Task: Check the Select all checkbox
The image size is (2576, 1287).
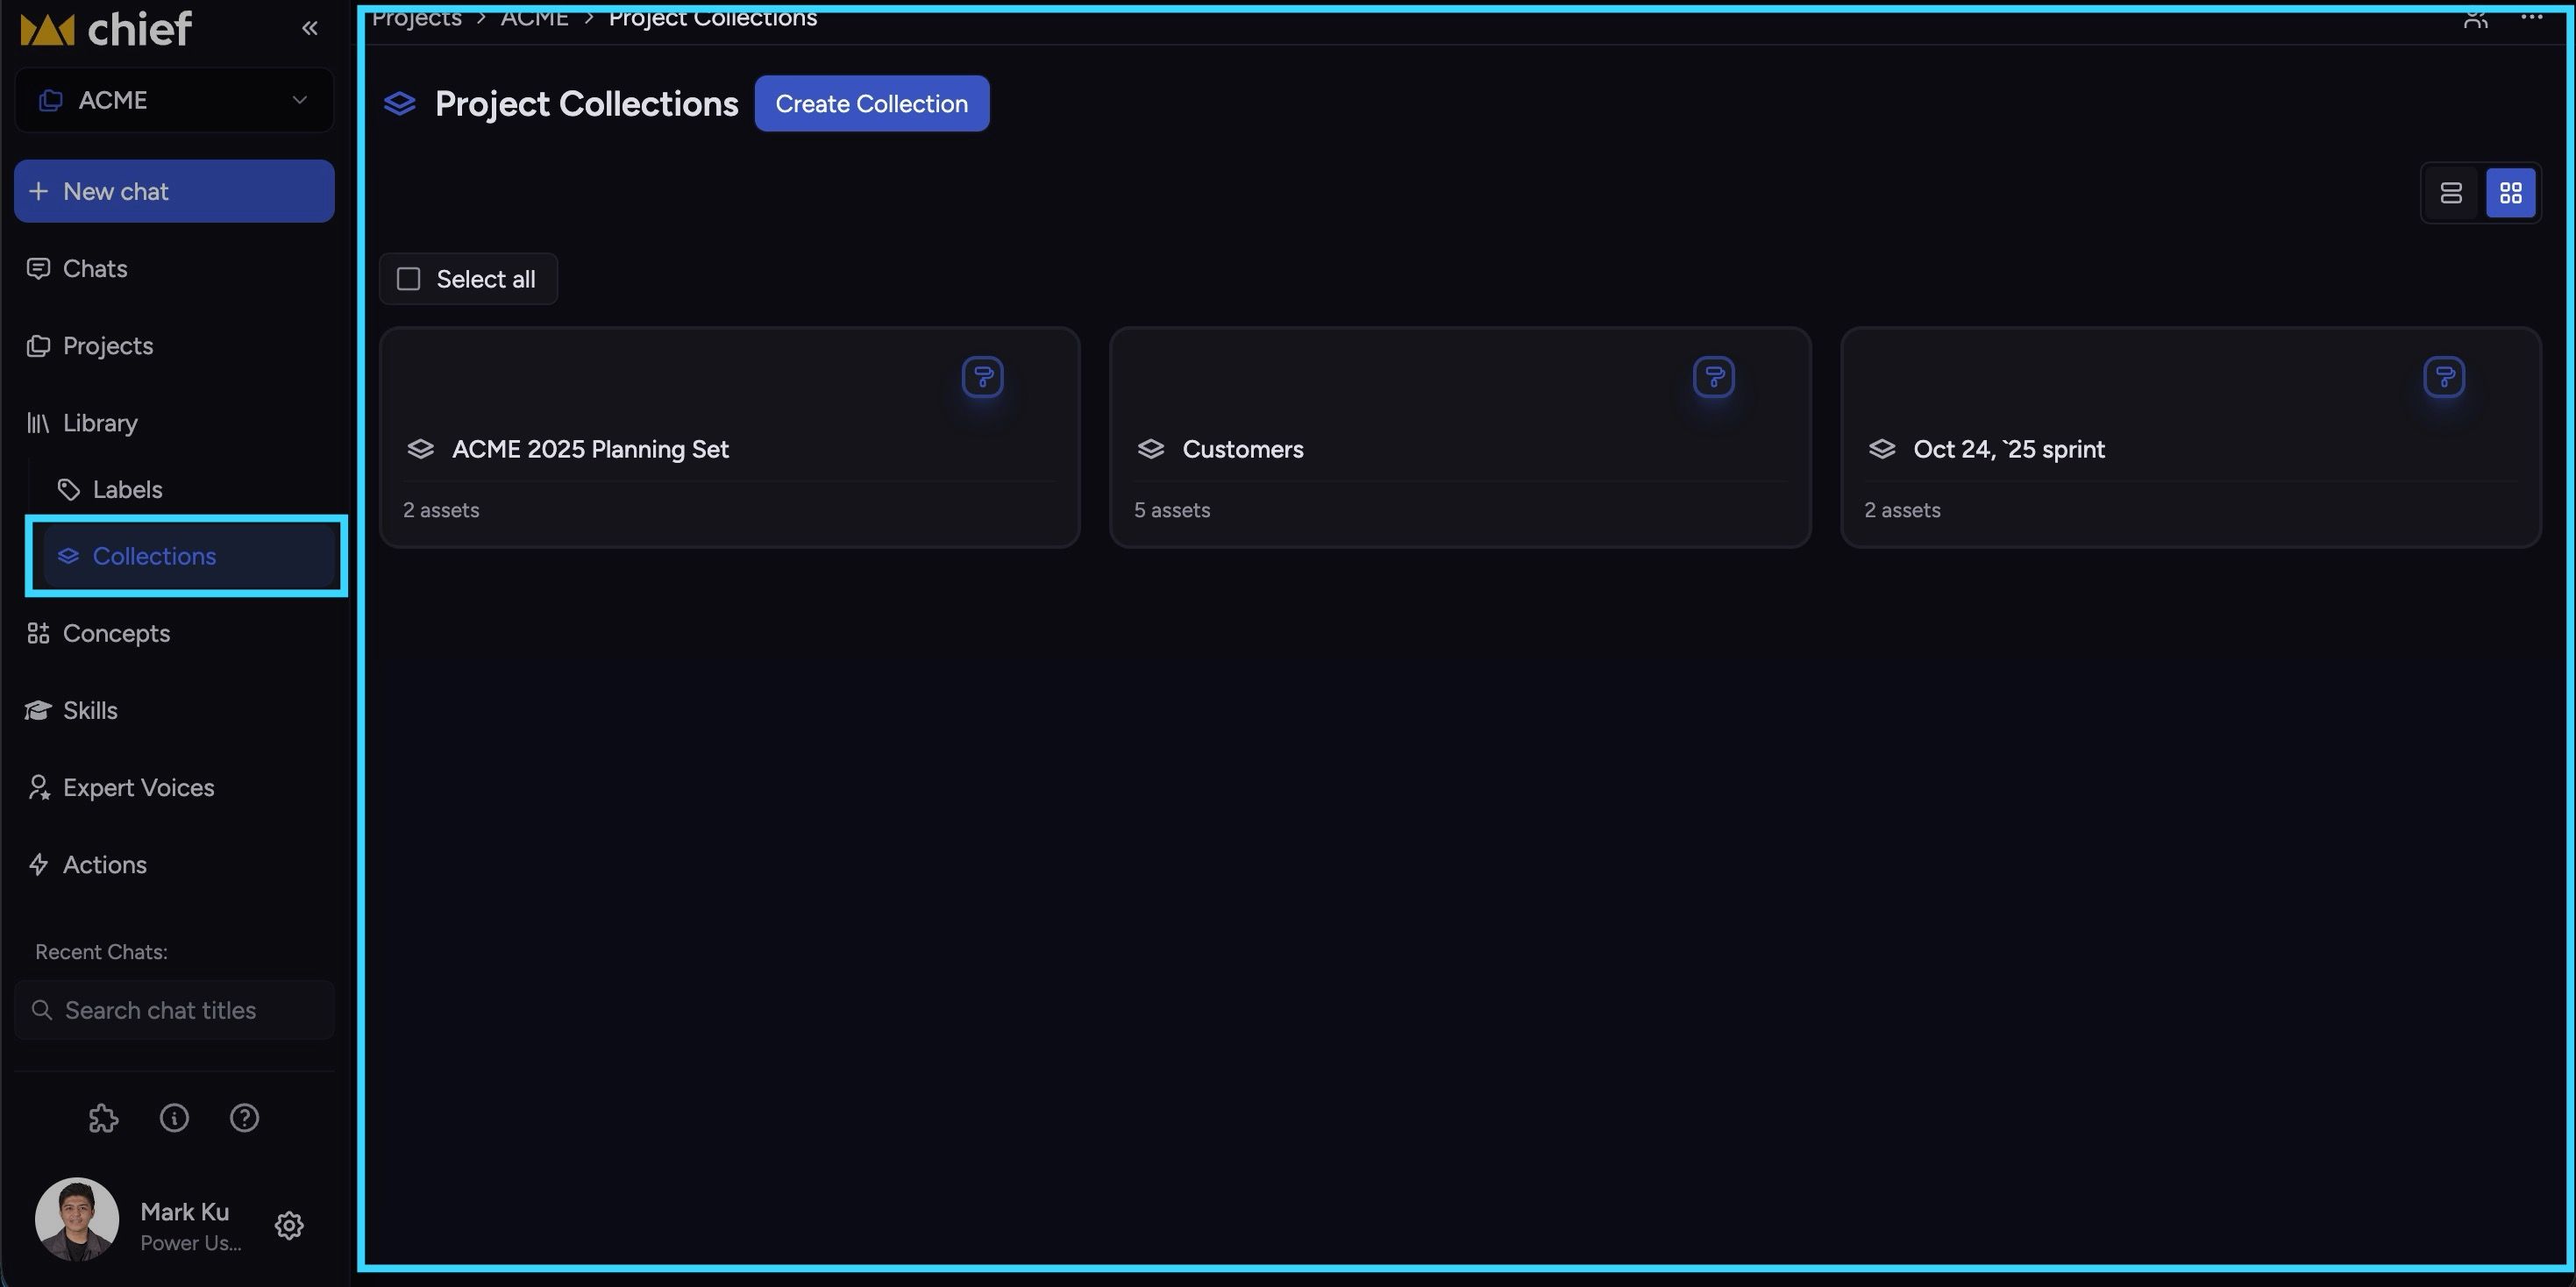Action: (x=409, y=279)
